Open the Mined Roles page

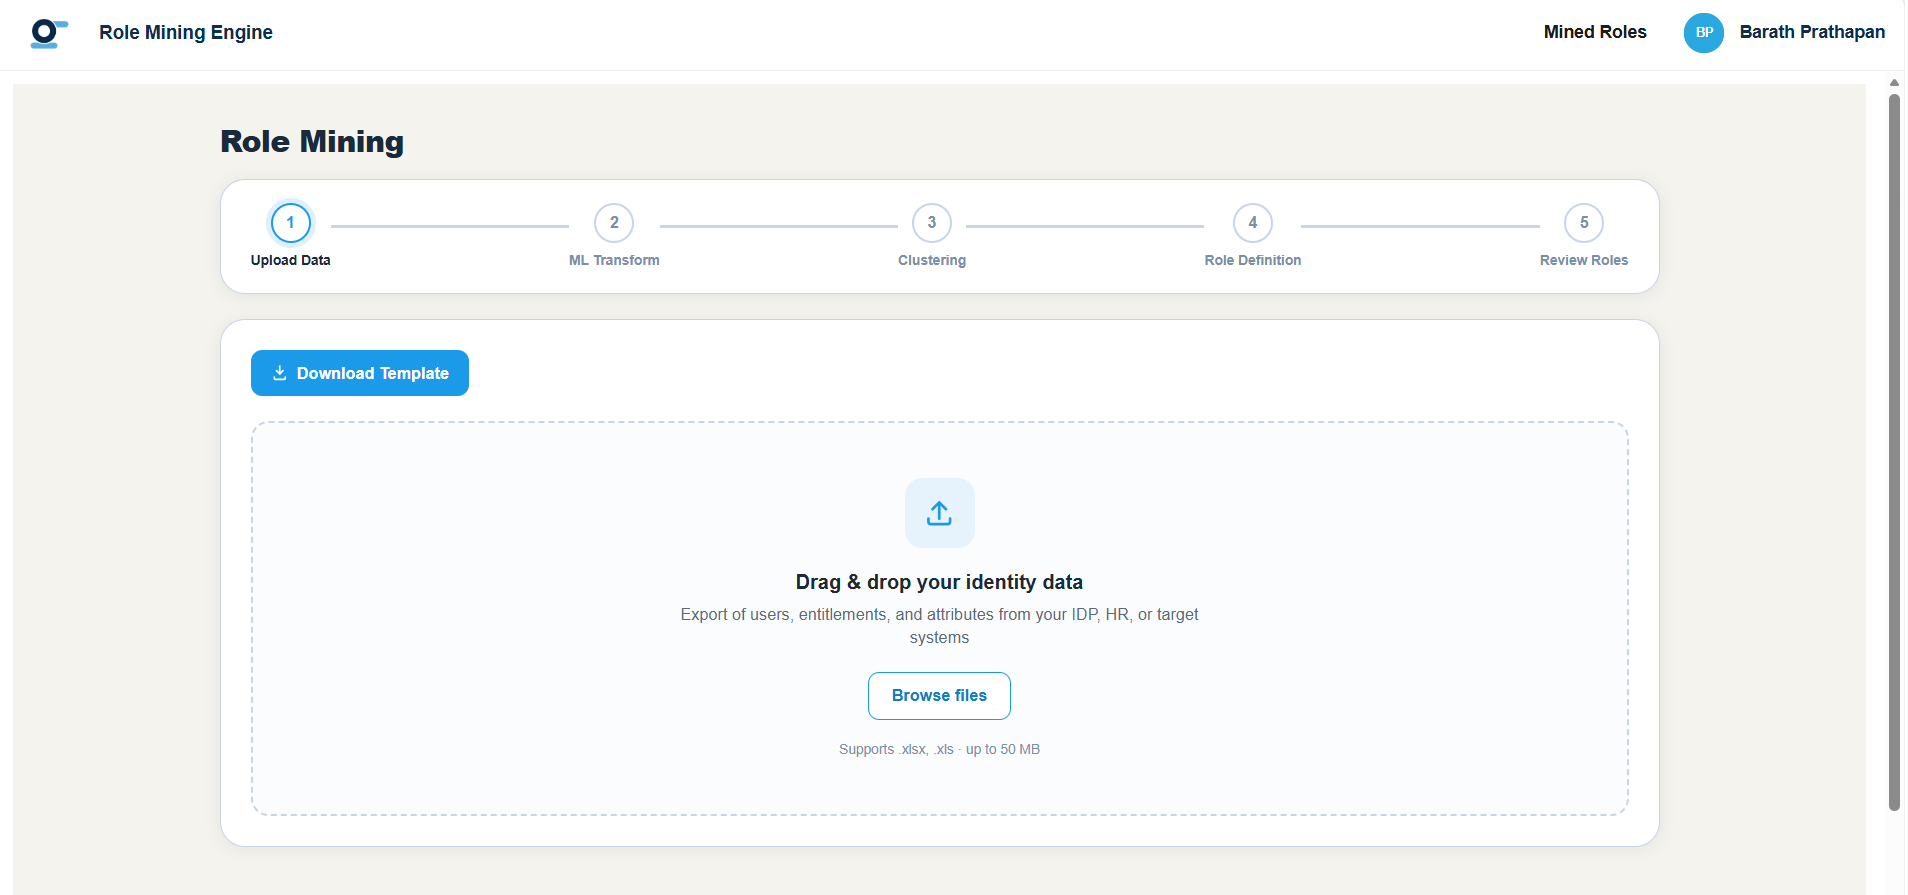click(x=1595, y=32)
